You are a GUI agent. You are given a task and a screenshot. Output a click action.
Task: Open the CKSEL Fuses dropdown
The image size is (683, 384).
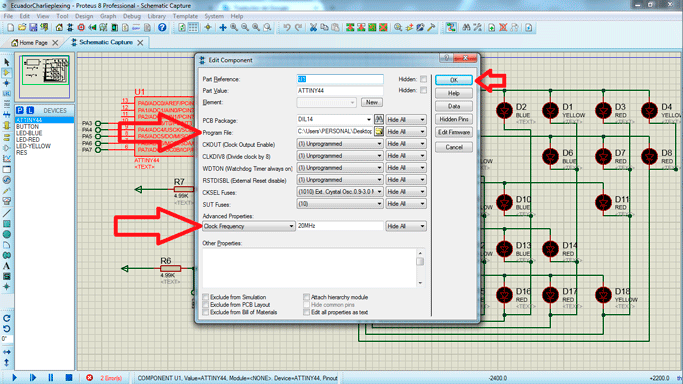[340, 192]
